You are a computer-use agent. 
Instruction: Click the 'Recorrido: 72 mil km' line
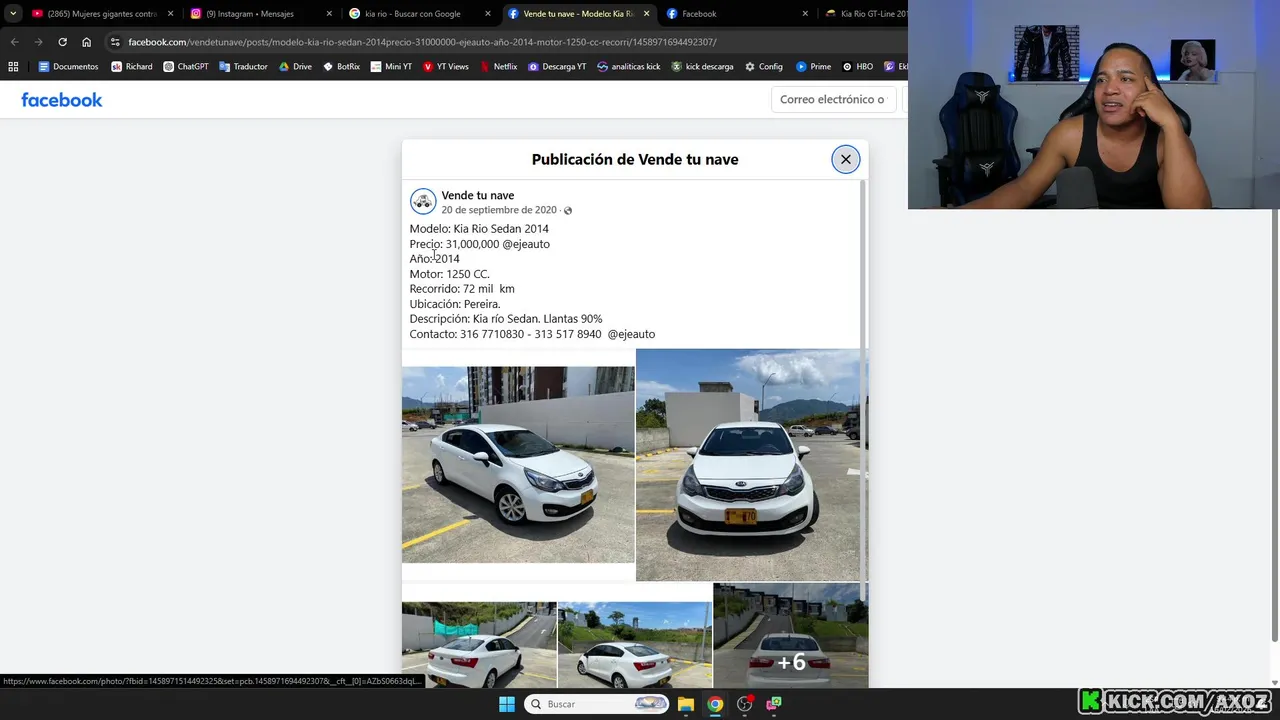coord(462,289)
